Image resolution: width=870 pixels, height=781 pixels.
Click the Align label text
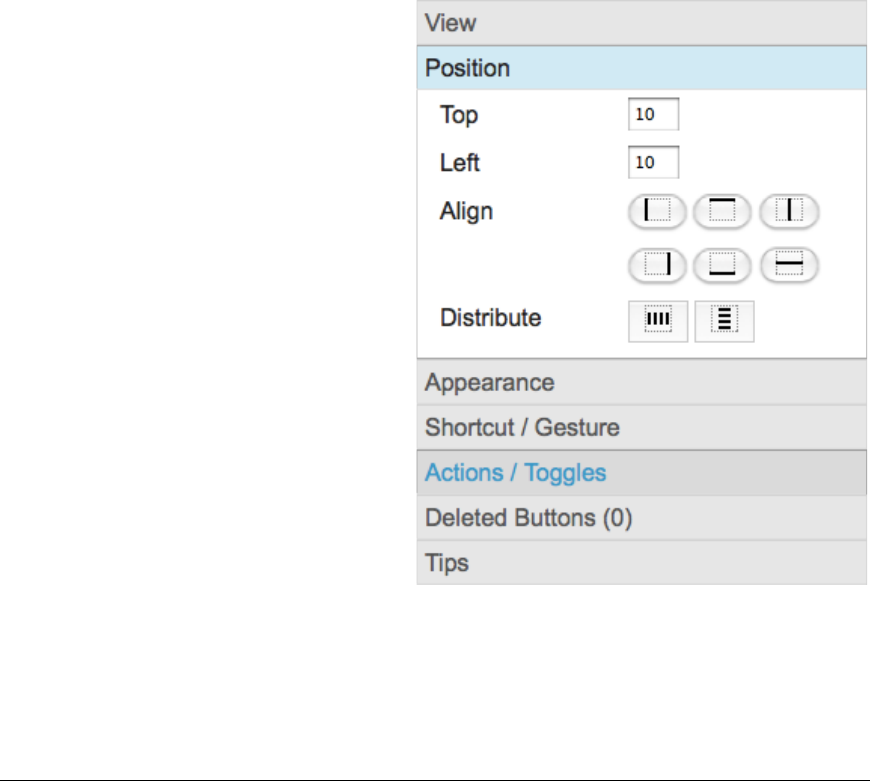point(466,212)
